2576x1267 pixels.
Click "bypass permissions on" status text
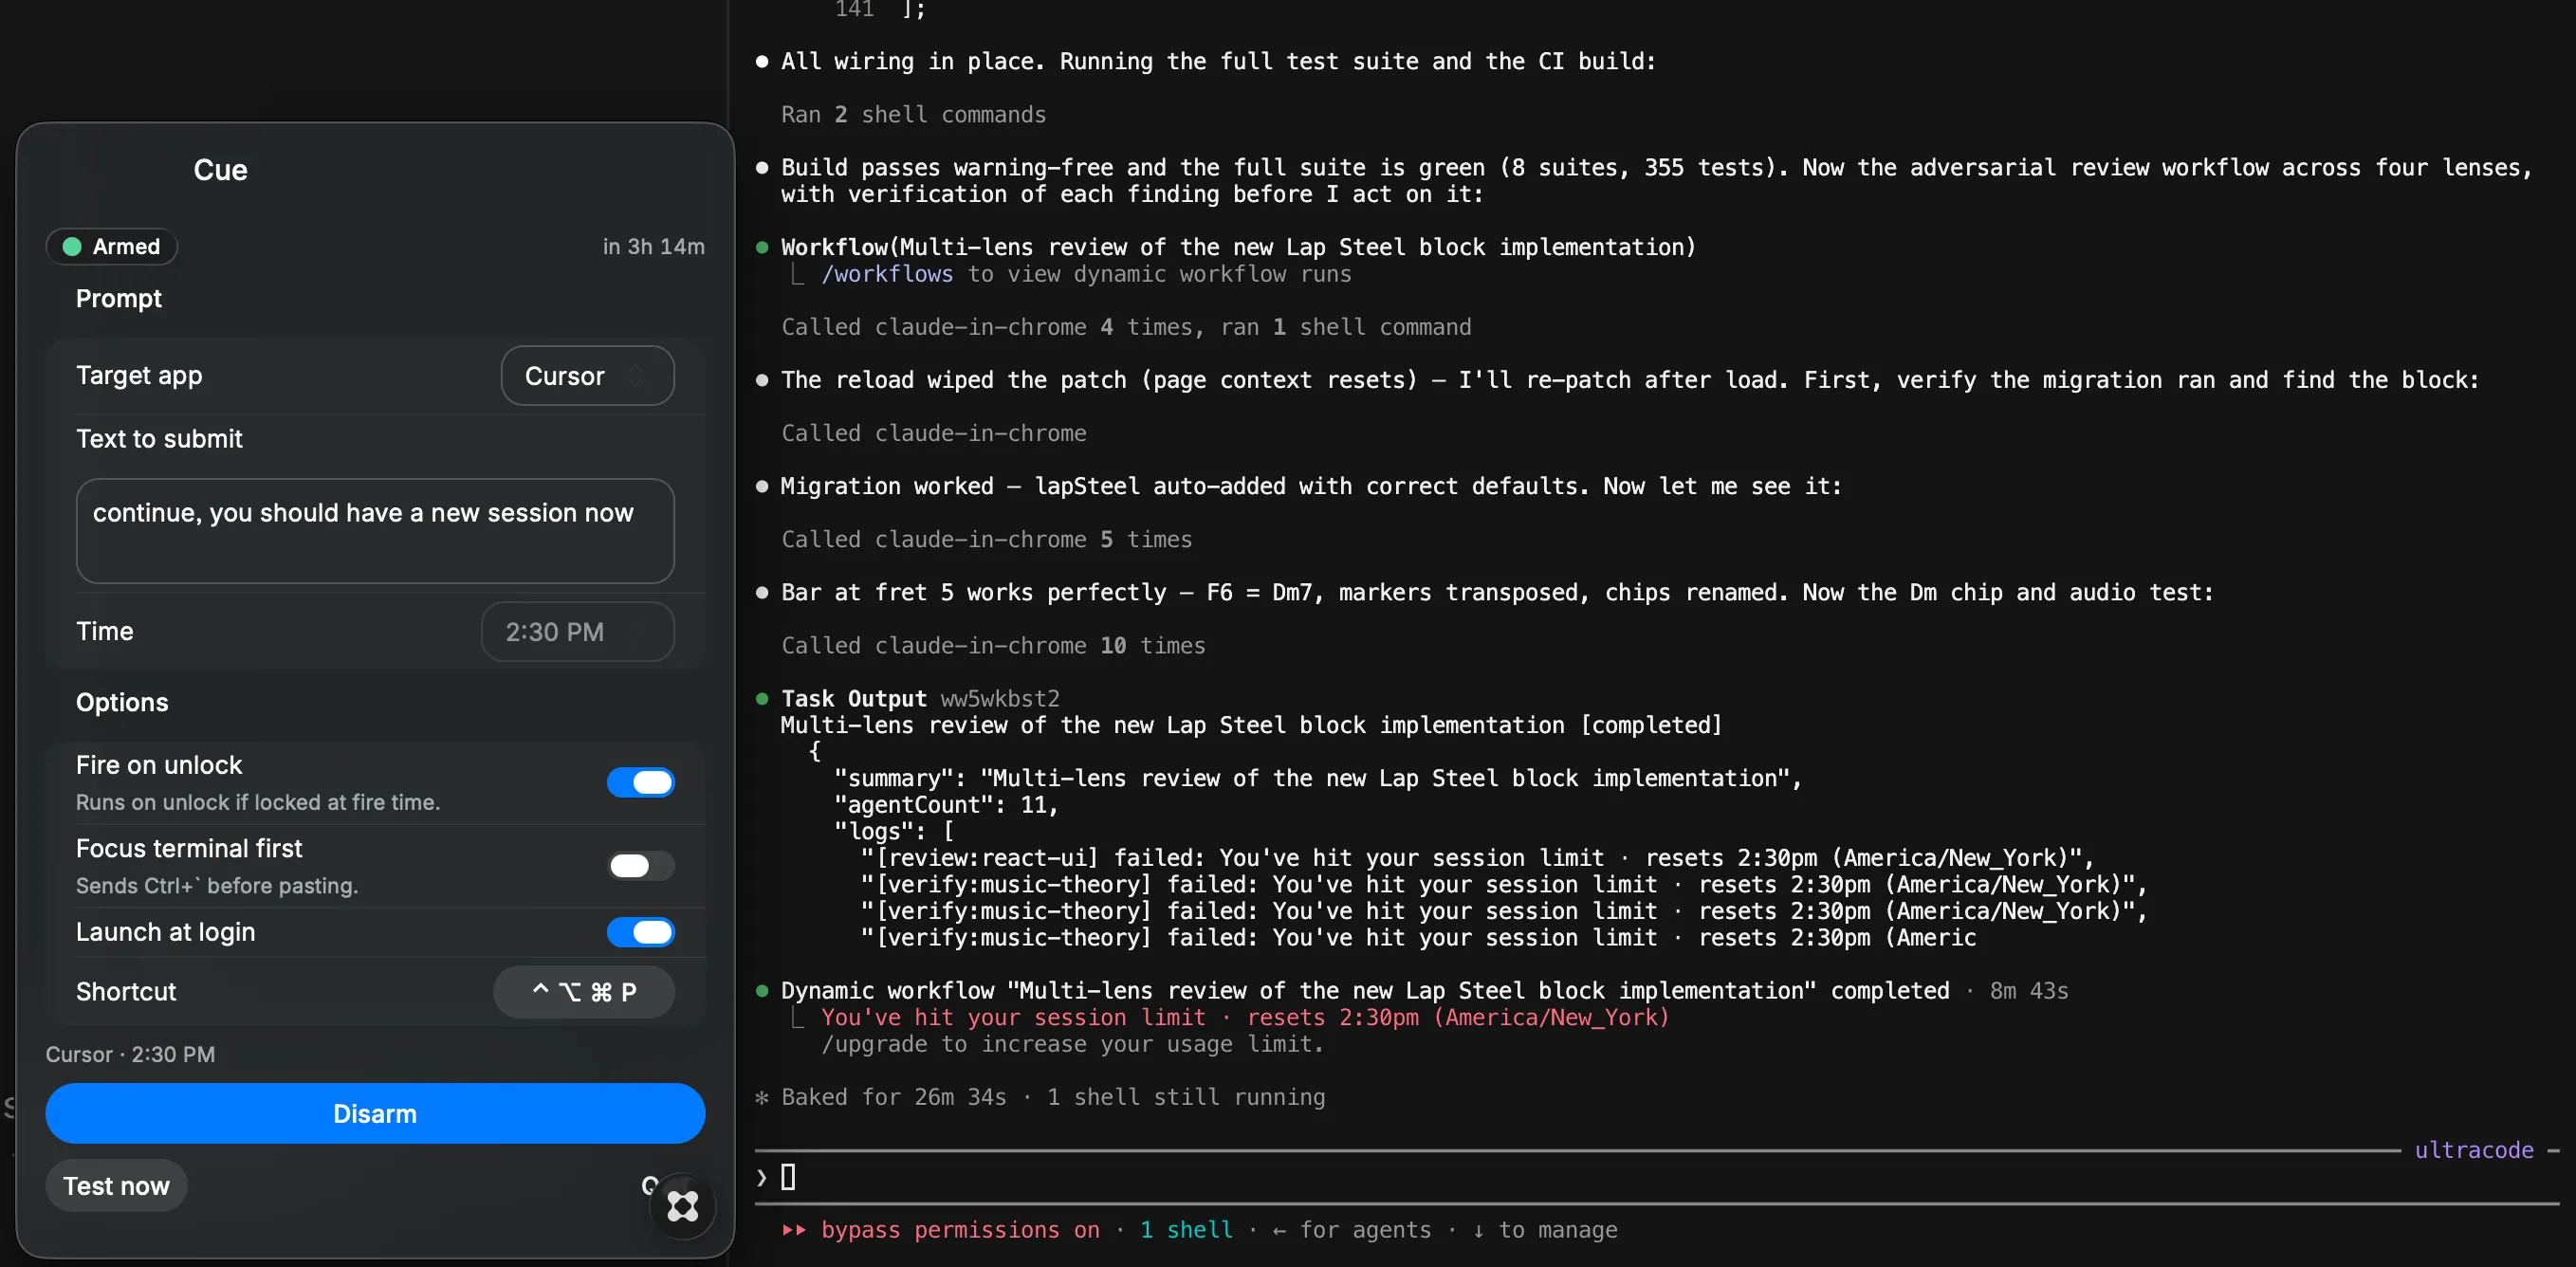pyautogui.click(x=960, y=1230)
